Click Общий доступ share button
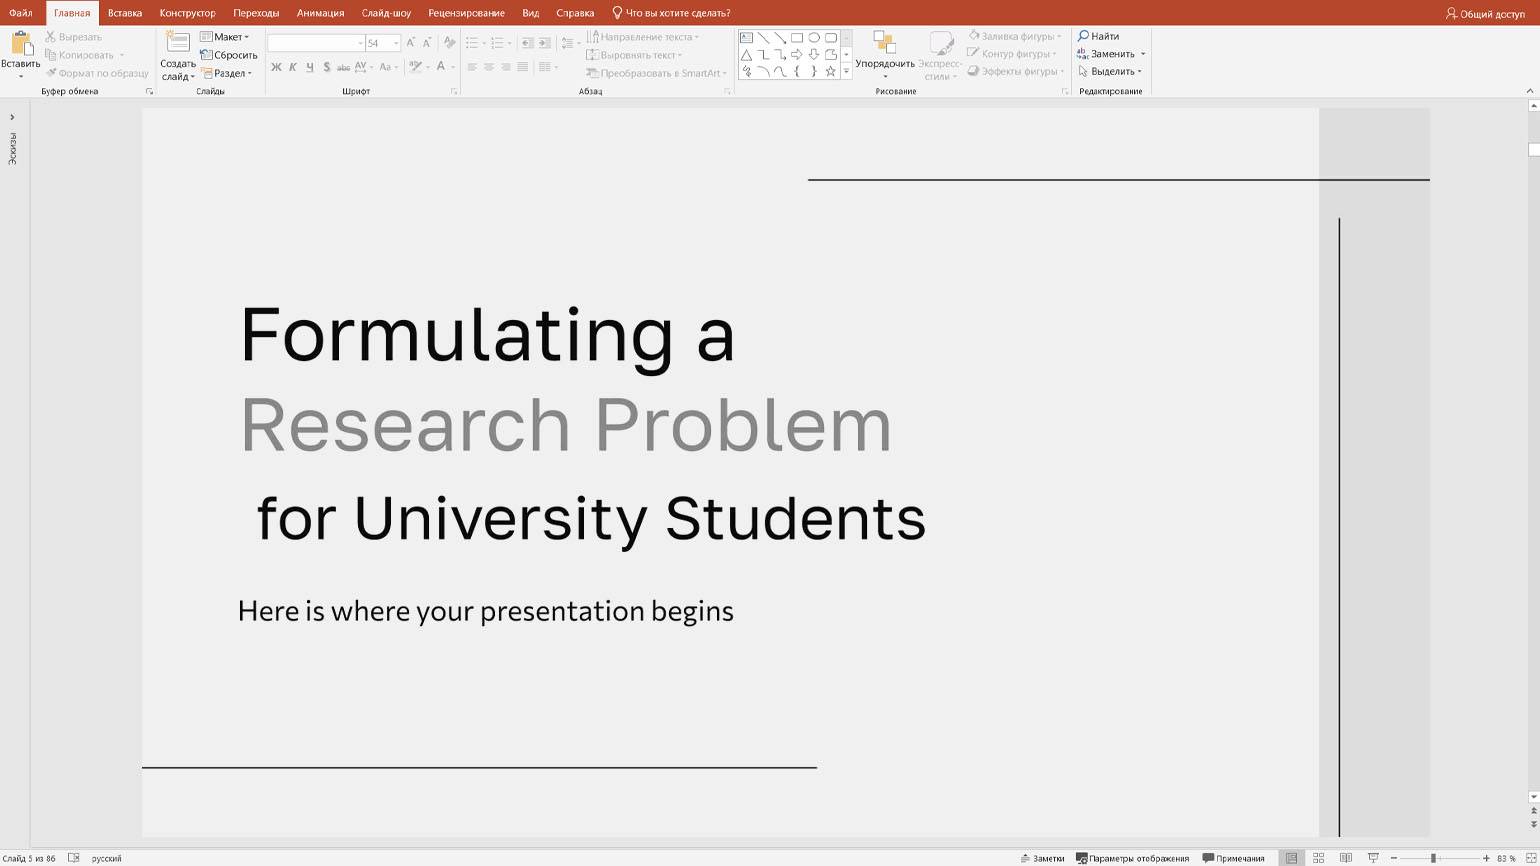Viewport: 1540px width, 866px height. click(x=1485, y=14)
